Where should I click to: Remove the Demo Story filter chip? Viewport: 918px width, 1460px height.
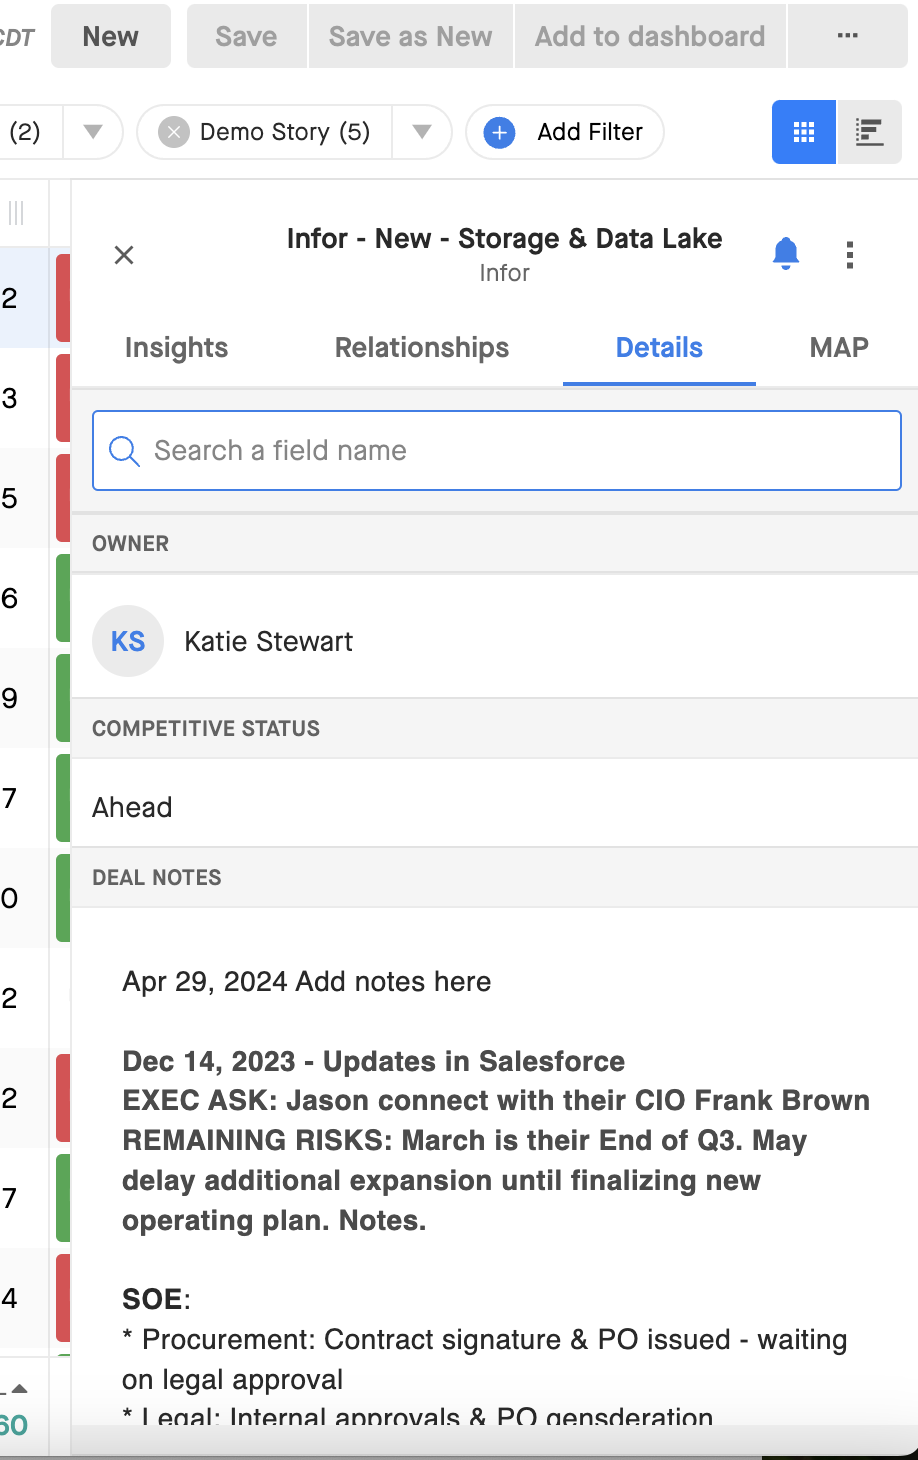click(174, 131)
